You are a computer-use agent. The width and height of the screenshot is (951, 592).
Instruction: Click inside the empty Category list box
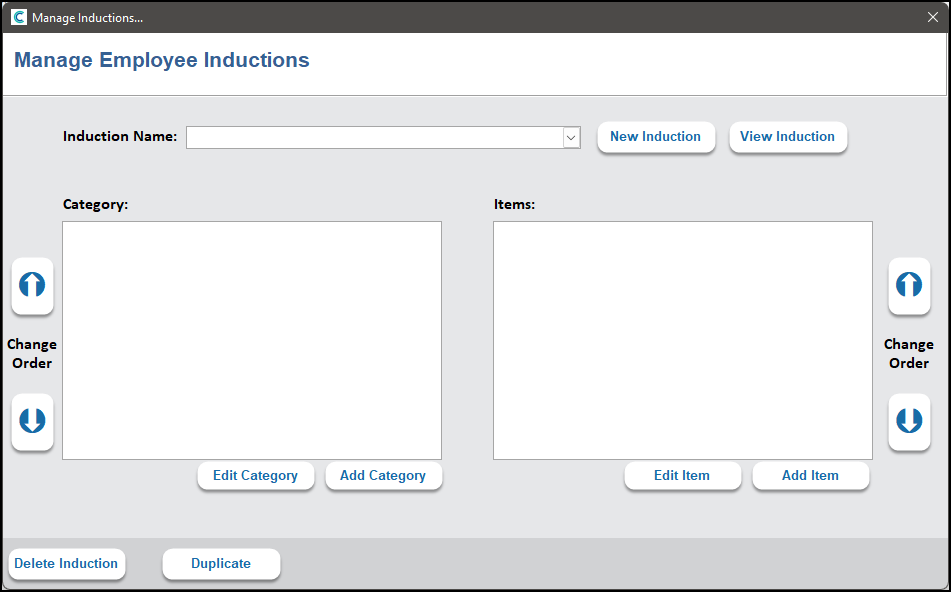pos(252,340)
